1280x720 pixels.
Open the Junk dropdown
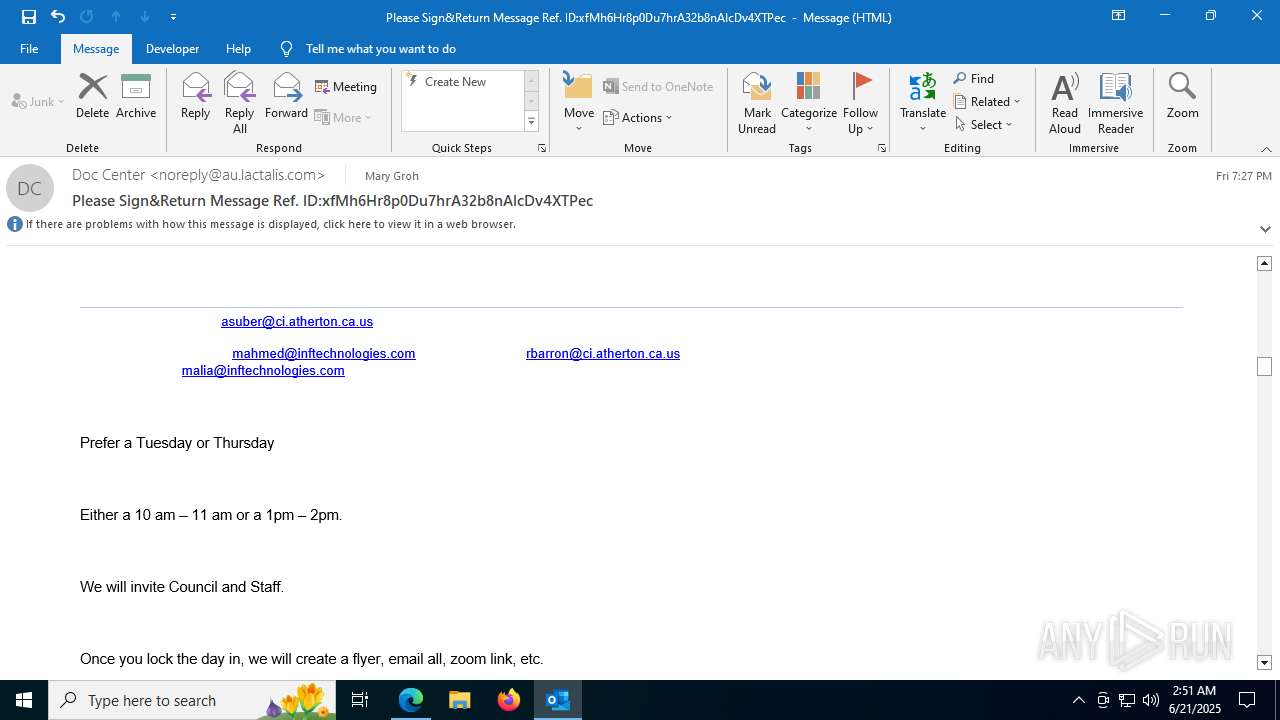38,101
